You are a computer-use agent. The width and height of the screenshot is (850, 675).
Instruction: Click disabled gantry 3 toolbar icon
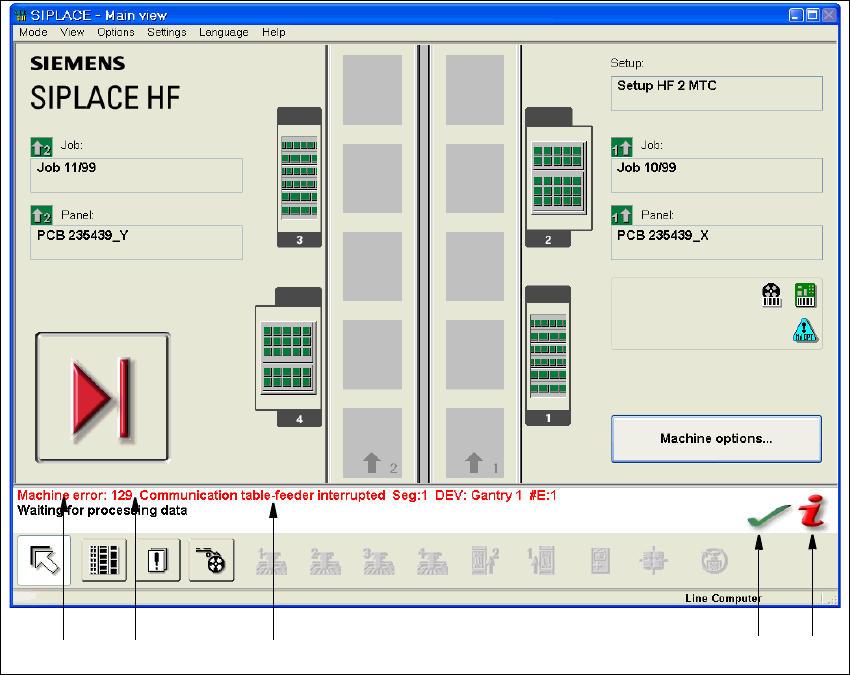pos(378,561)
